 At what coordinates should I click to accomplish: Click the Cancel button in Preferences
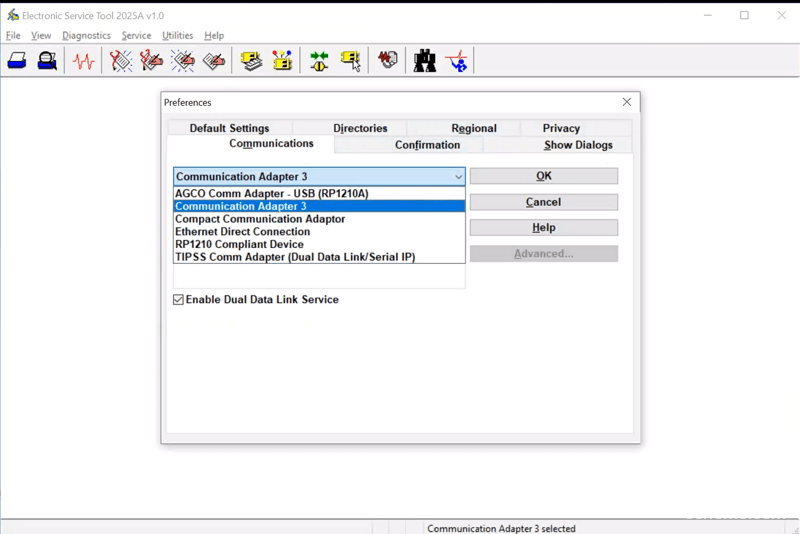[x=543, y=202]
